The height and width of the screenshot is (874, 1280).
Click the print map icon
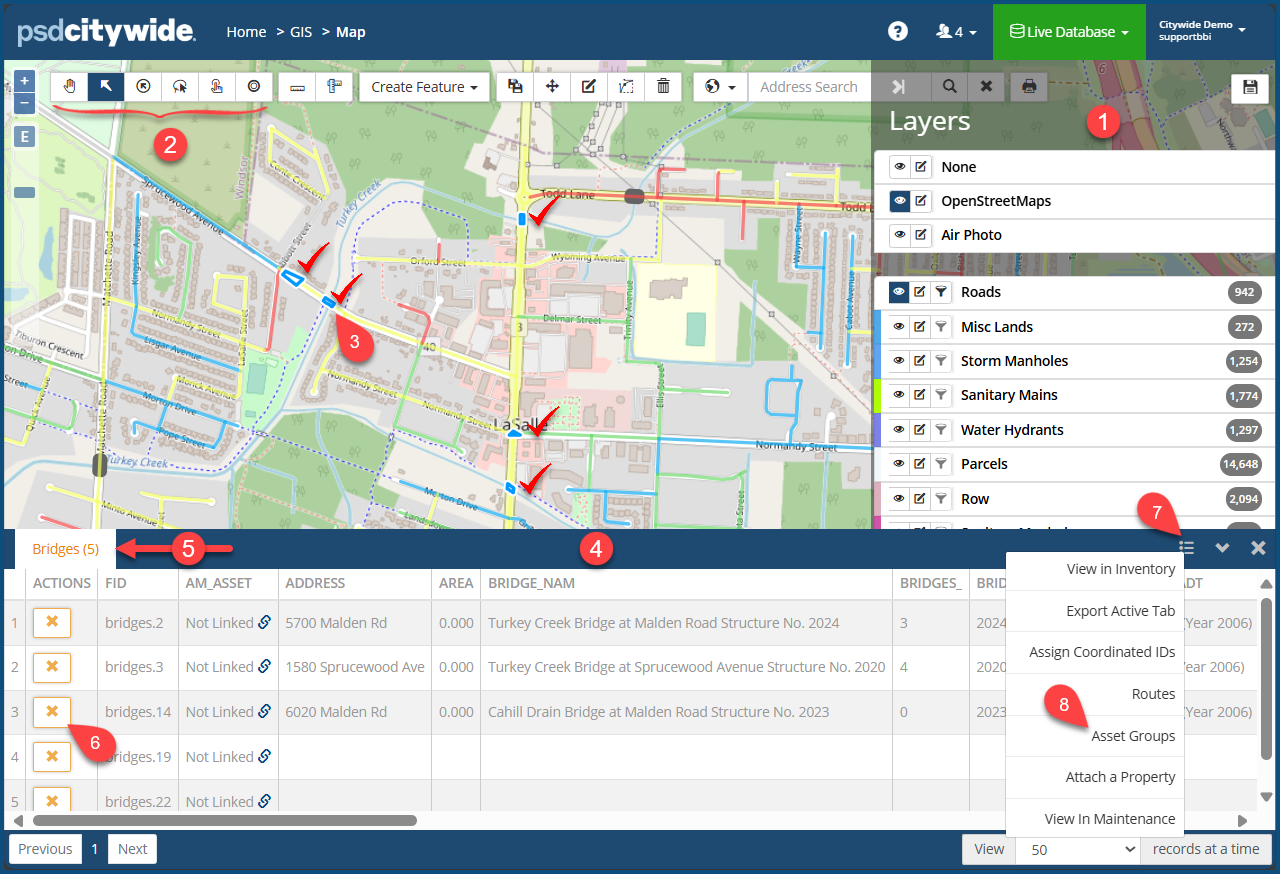(x=1028, y=87)
